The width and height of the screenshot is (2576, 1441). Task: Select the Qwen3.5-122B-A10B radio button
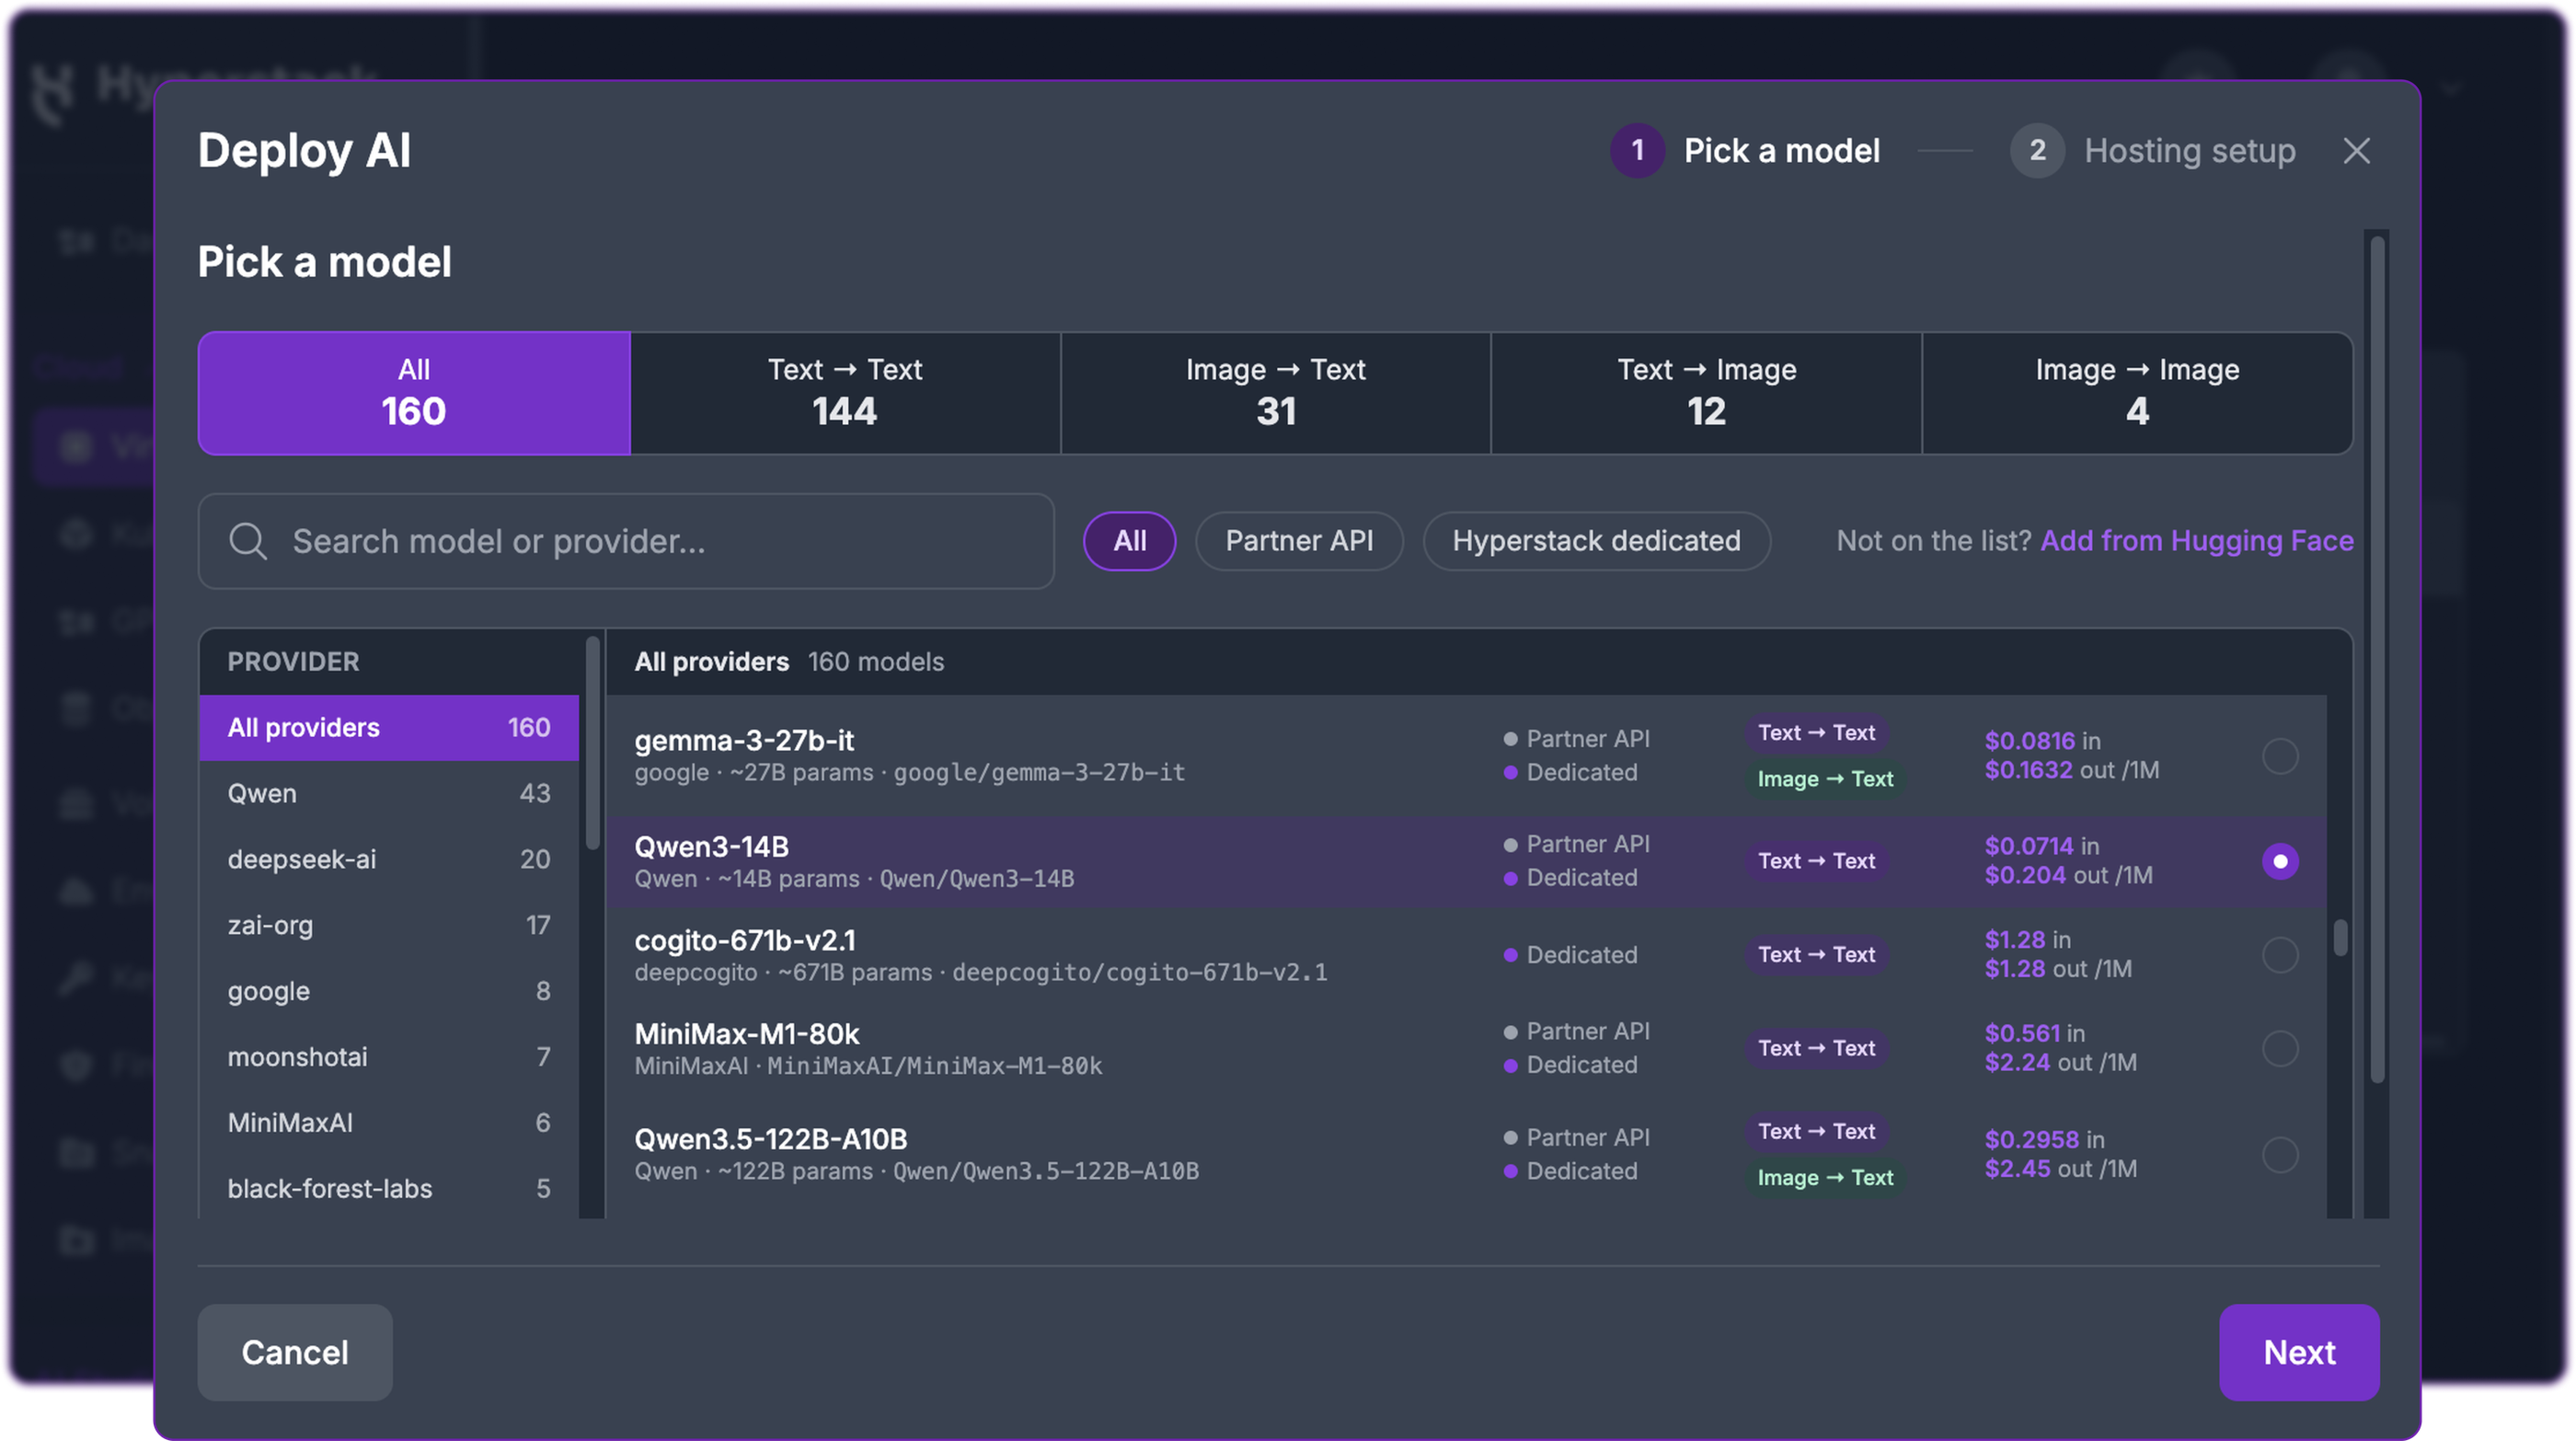(2280, 1155)
